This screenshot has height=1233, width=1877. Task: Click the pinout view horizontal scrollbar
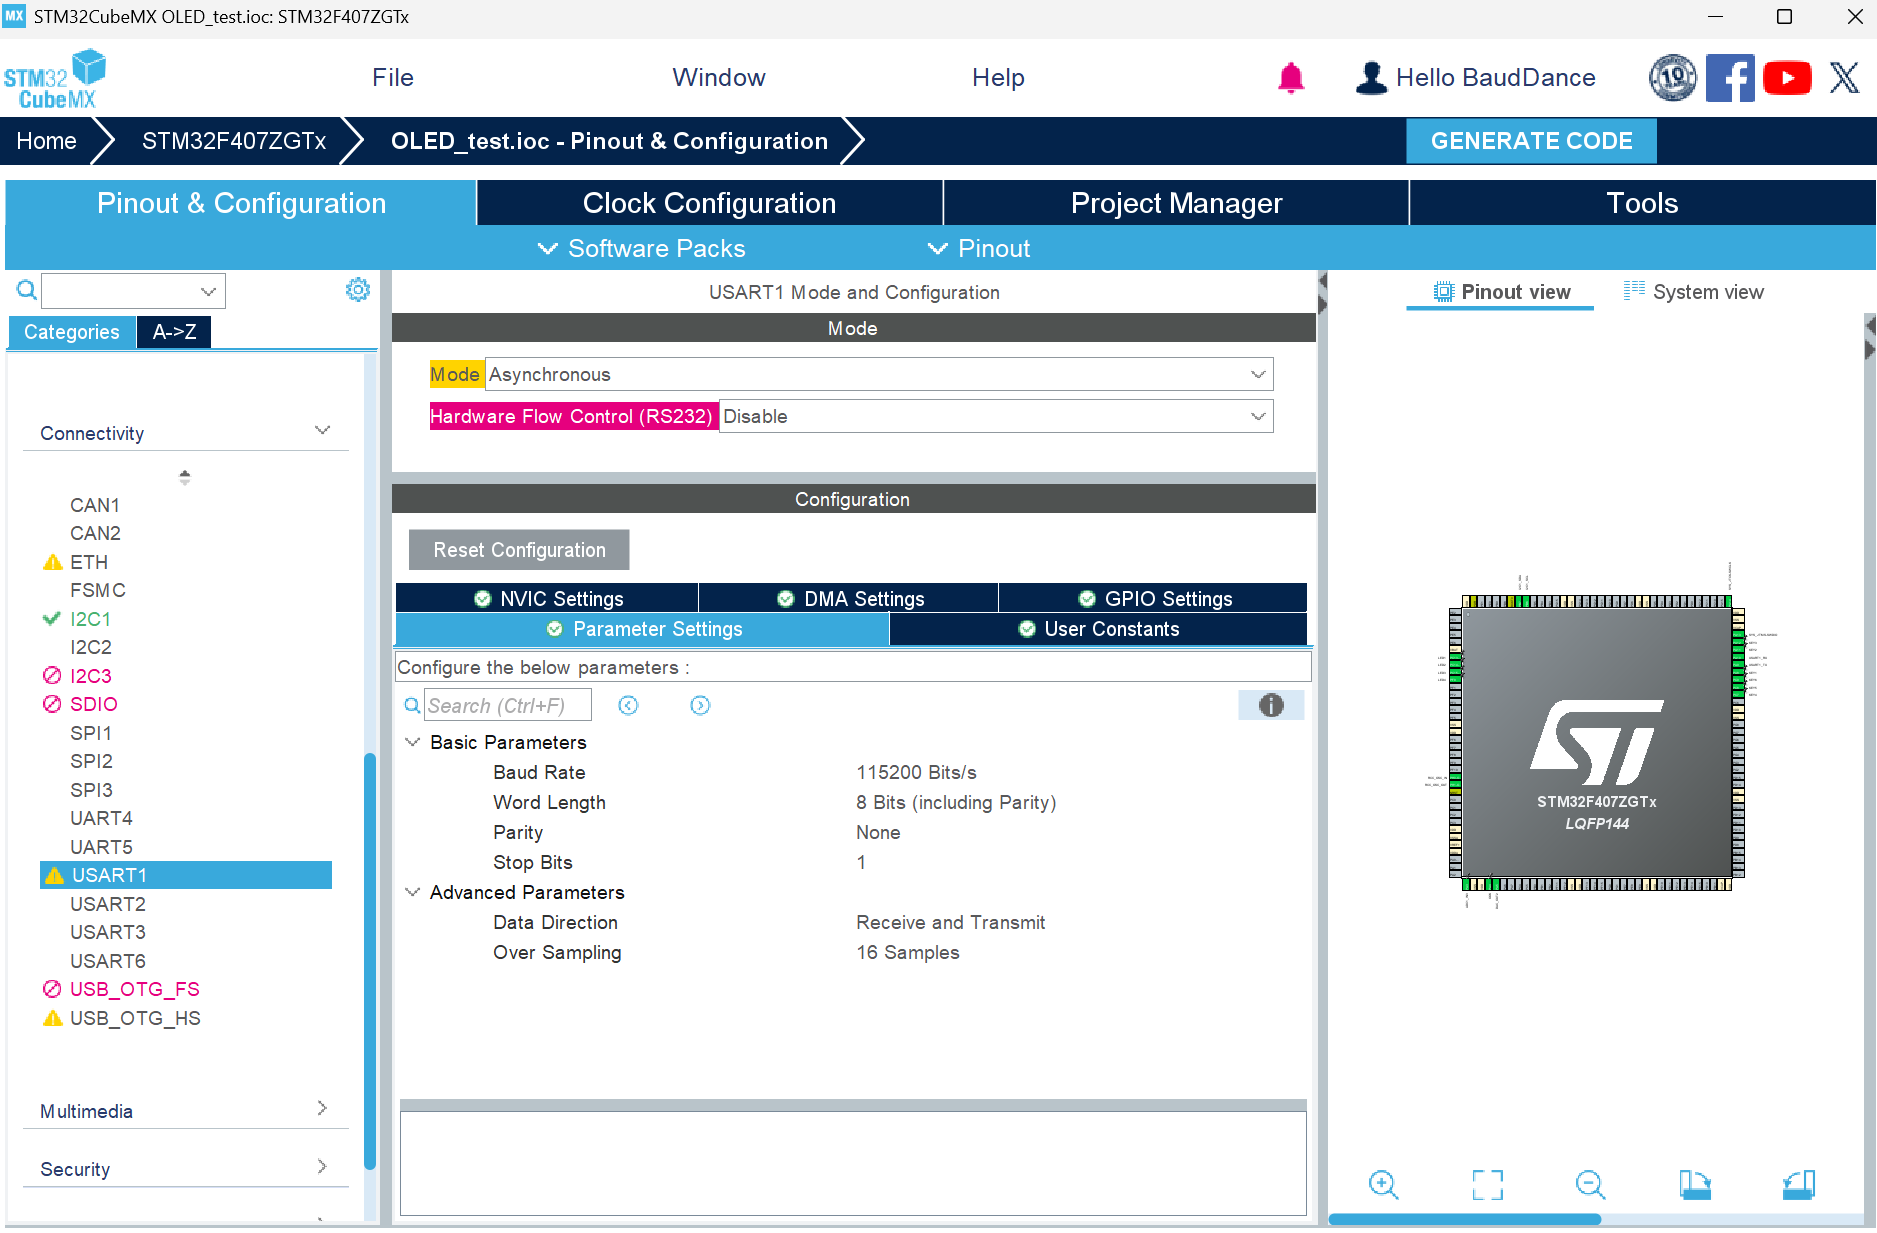pos(1465,1219)
